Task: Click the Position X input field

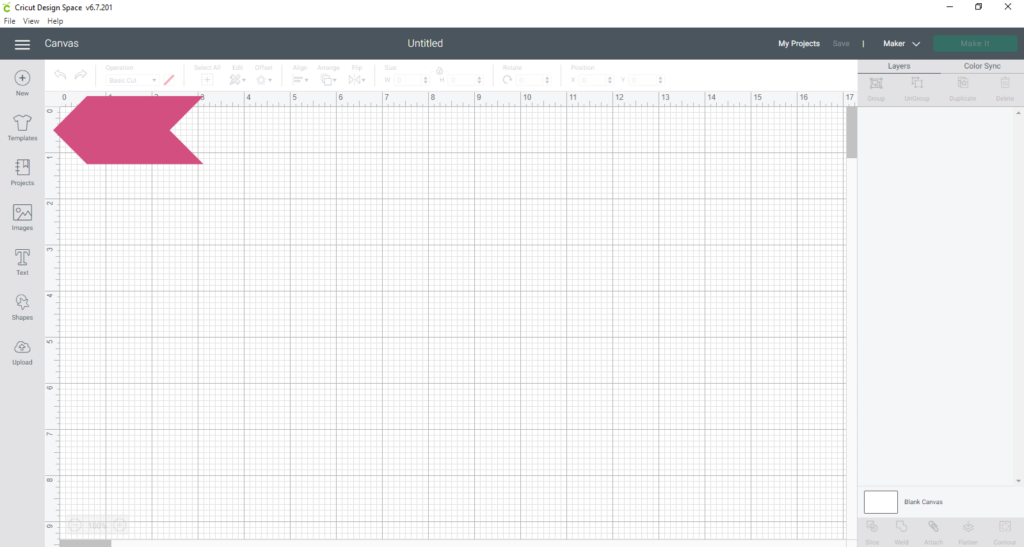Action: pyautogui.click(x=593, y=80)
